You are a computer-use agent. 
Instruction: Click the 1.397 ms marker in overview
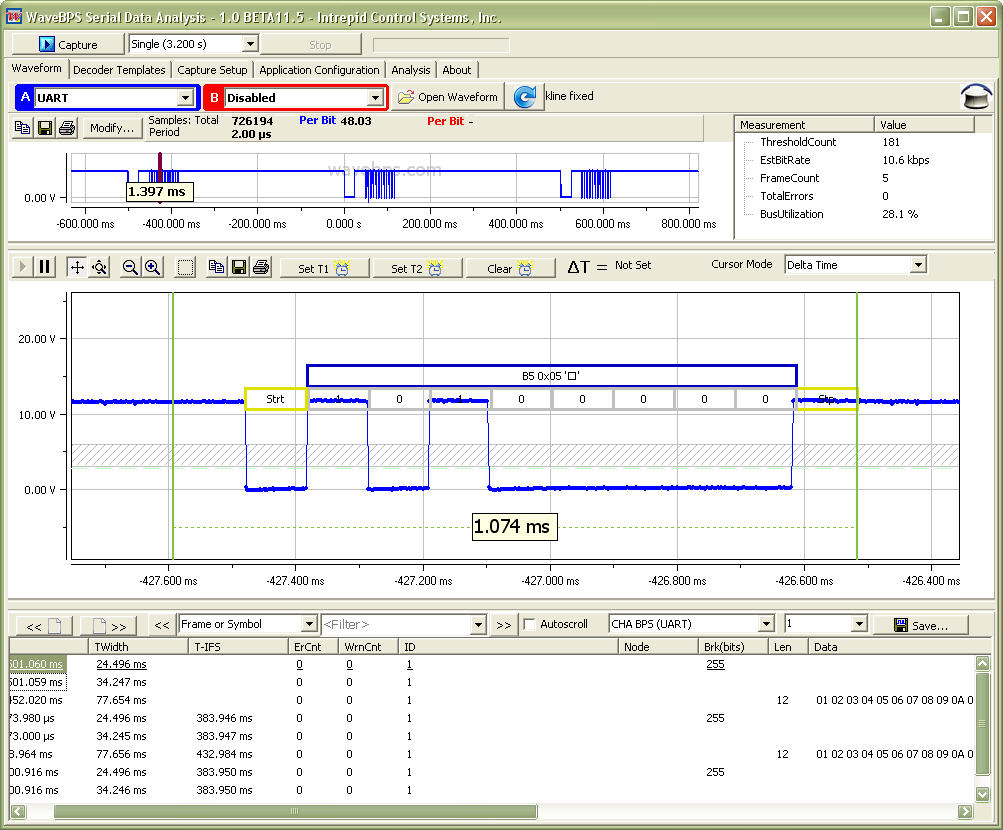[157, 191]
